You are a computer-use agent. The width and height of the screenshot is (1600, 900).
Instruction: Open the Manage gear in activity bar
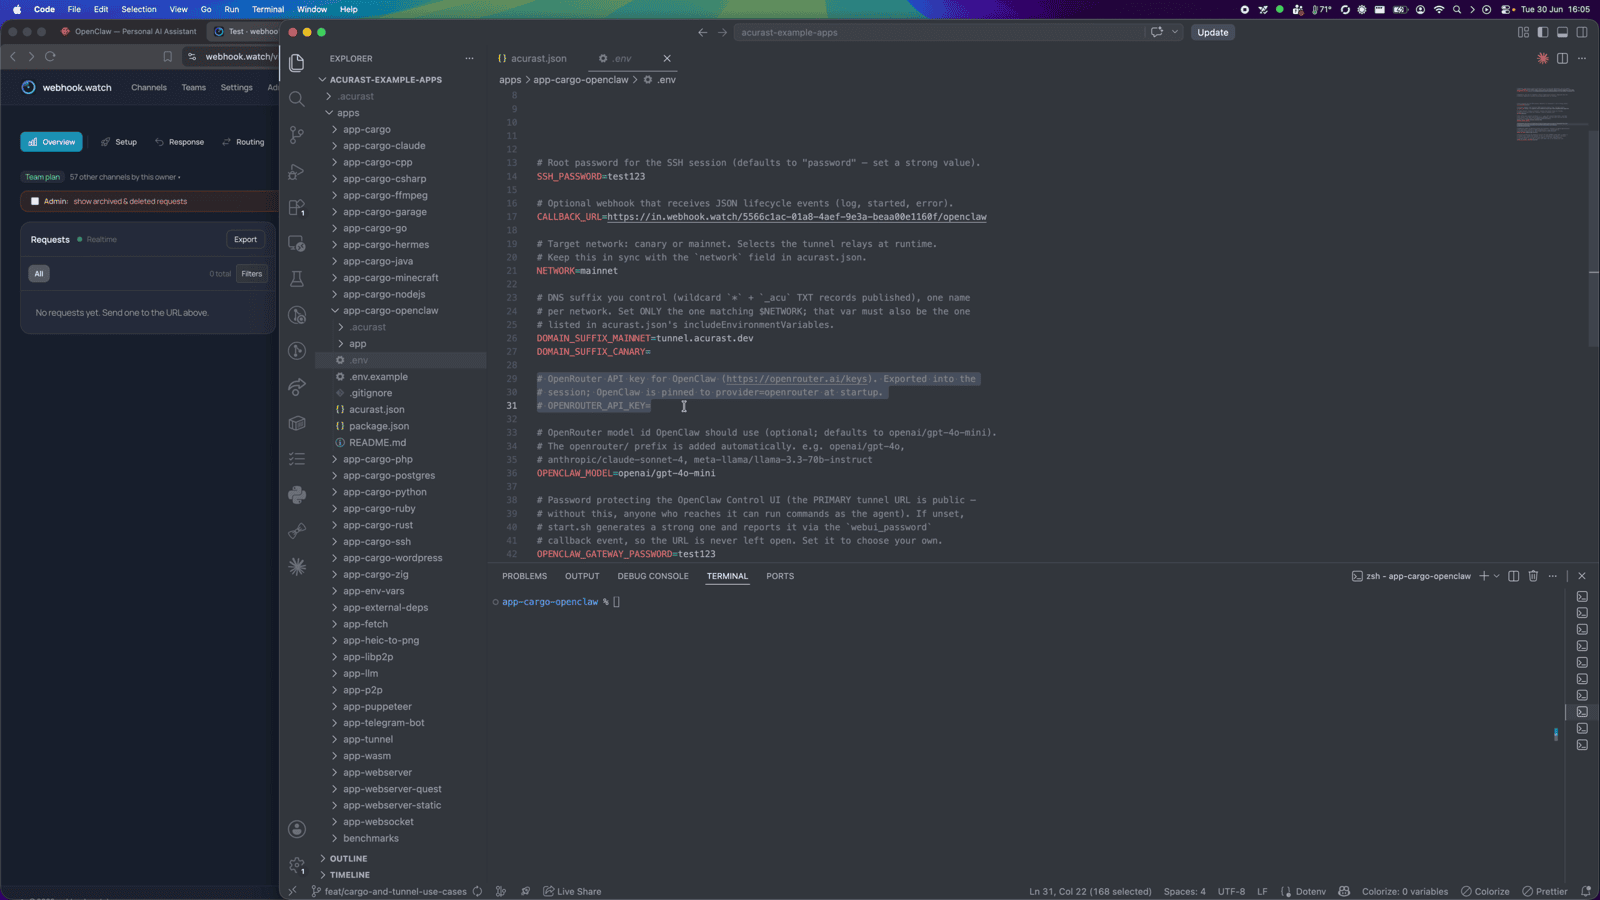pos(297,865)
